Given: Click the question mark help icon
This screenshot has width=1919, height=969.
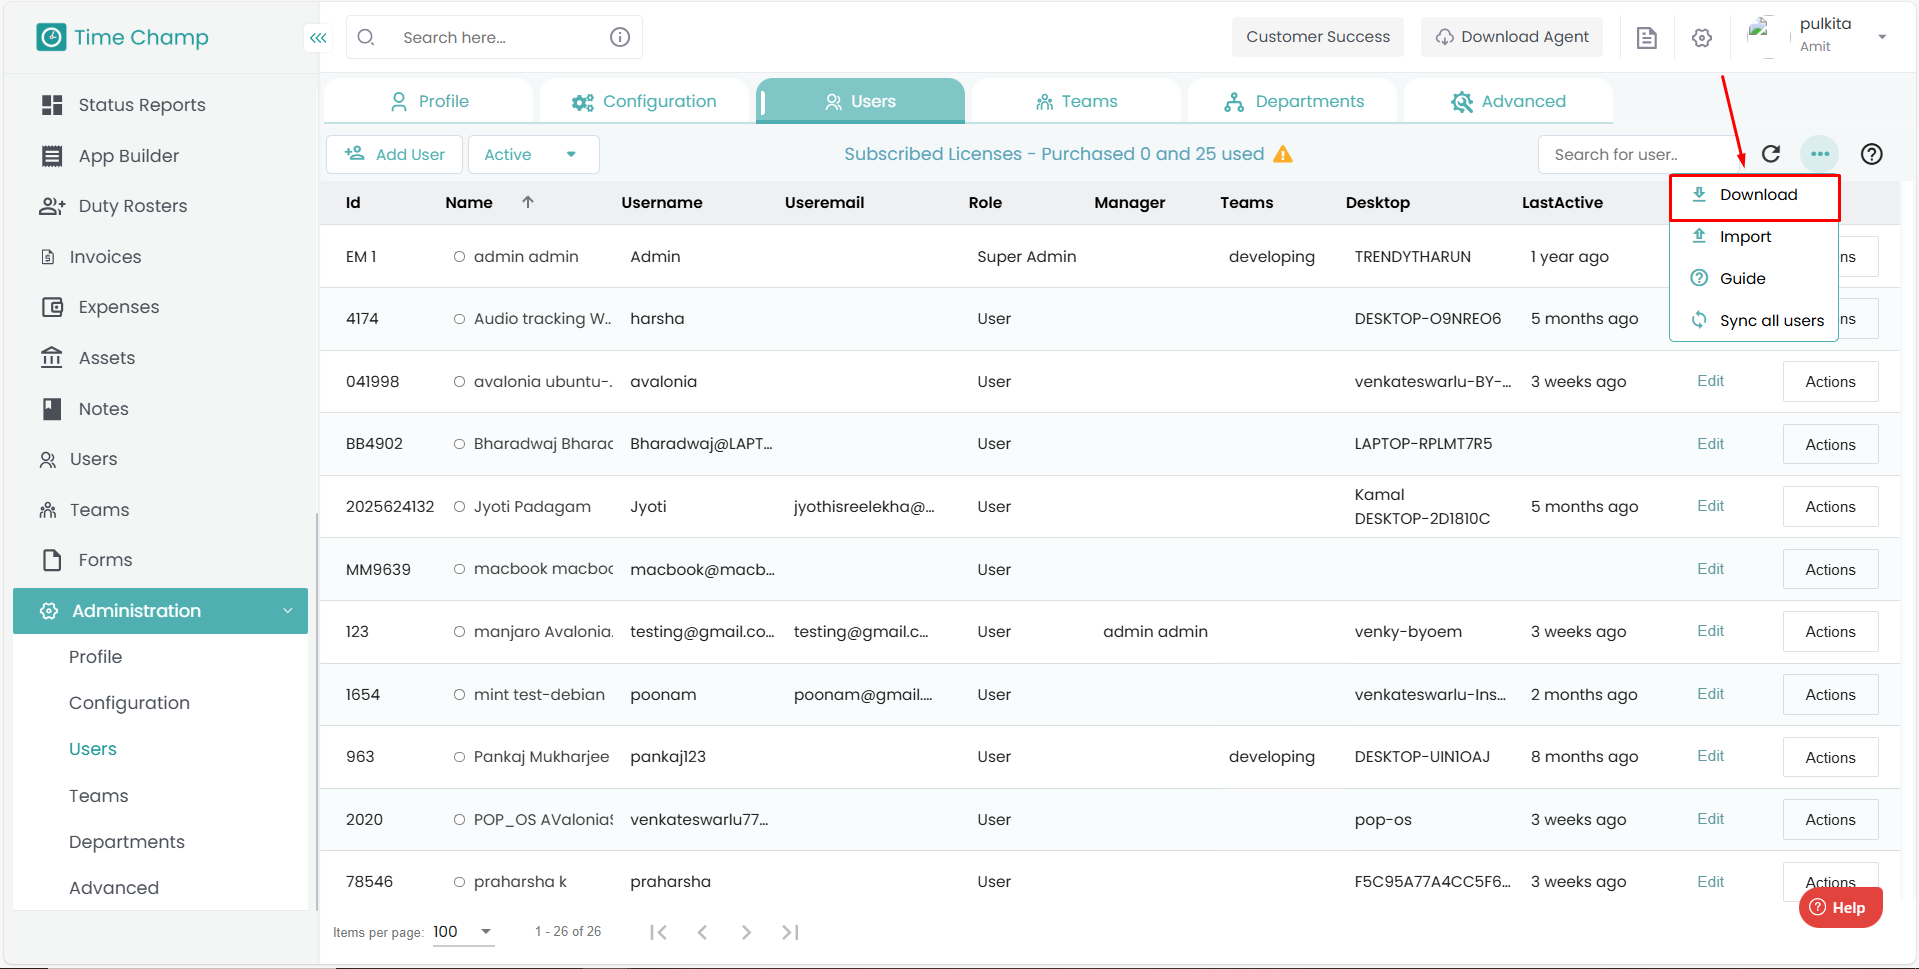Looking at the screenshot, I should coord(1871,154).
